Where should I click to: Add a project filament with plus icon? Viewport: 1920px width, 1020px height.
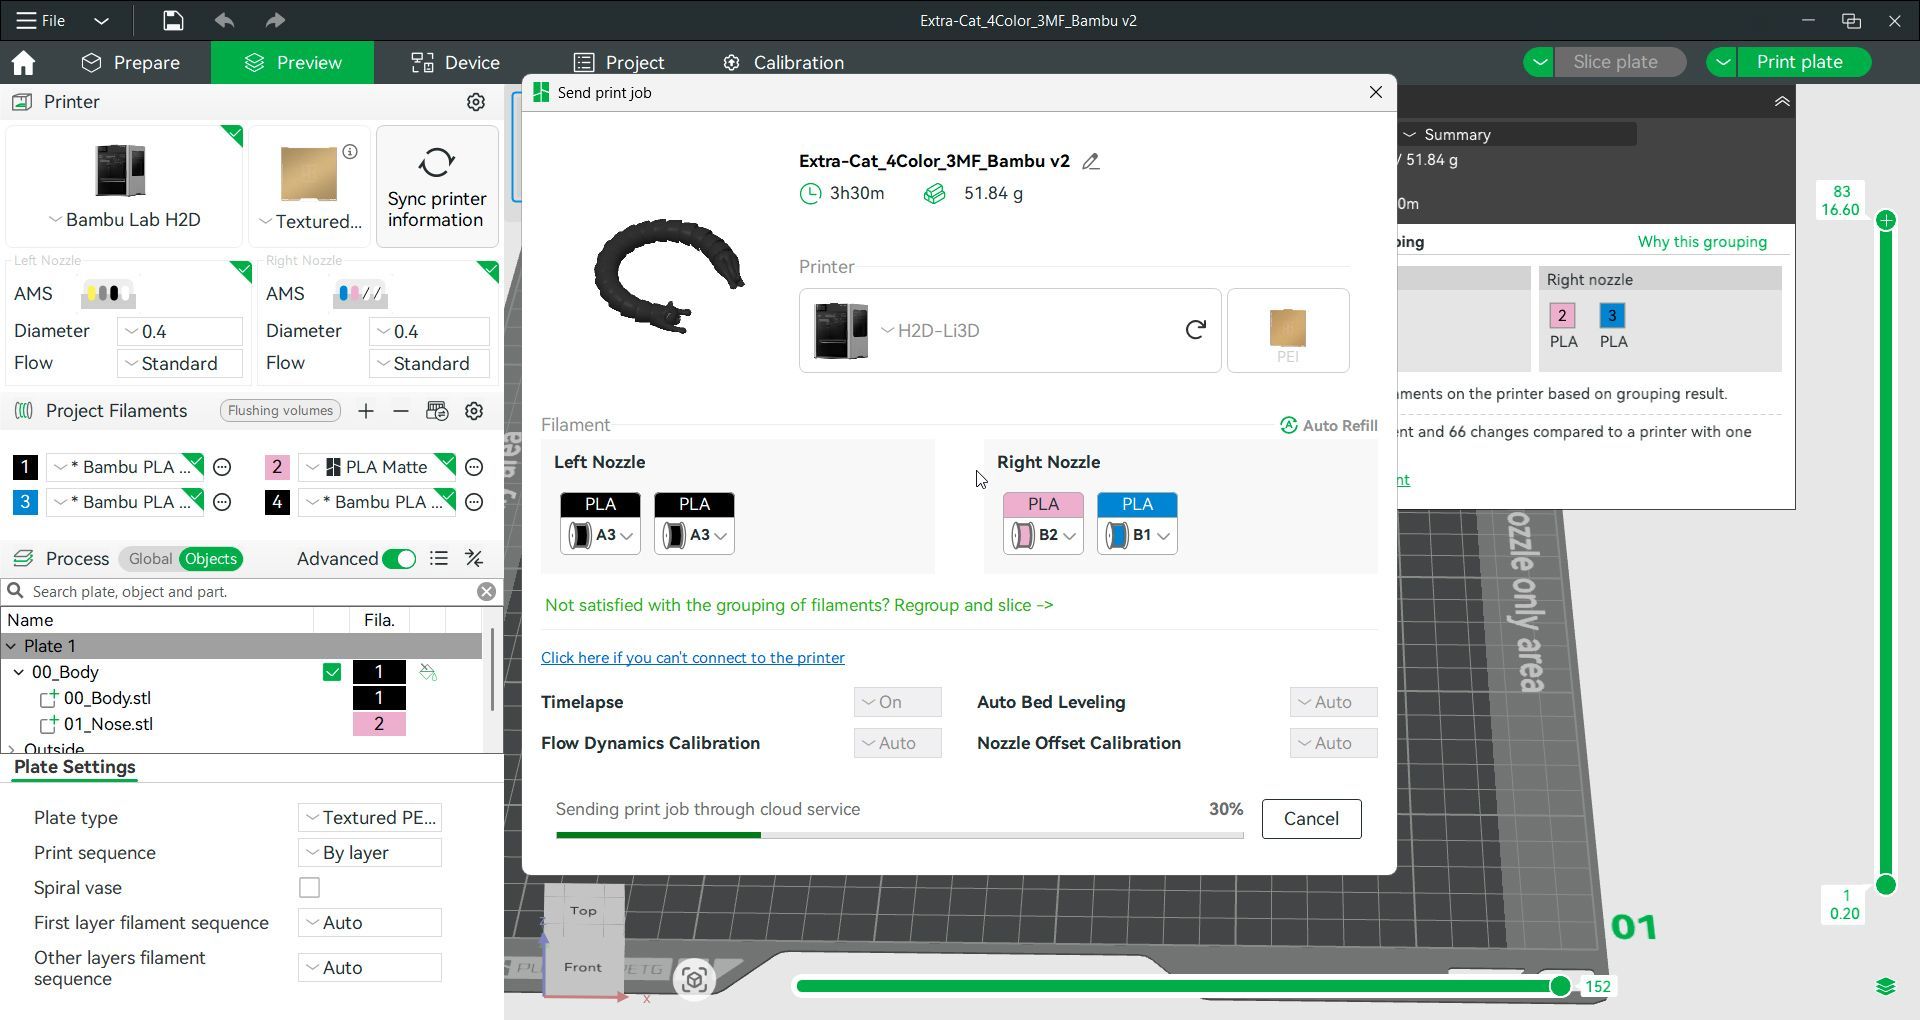(x=366, y=411)
